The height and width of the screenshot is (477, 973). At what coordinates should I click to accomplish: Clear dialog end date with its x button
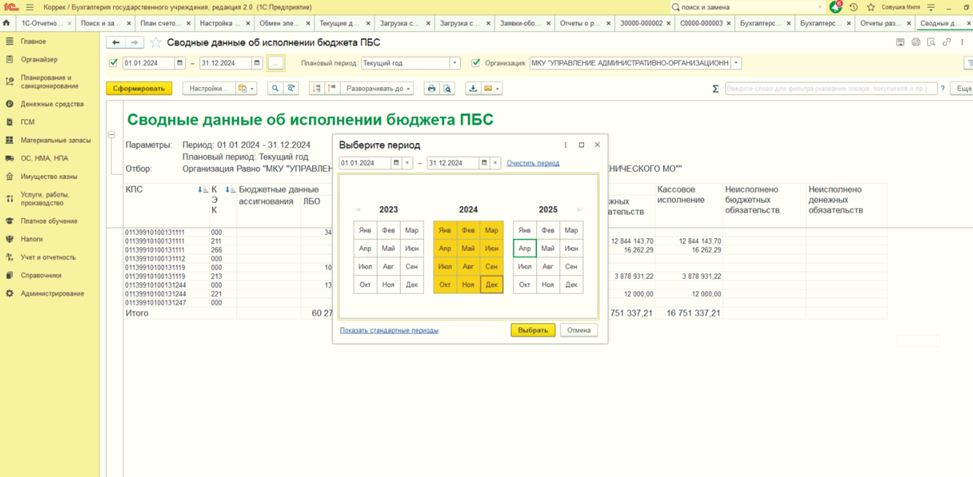point(495,163)
